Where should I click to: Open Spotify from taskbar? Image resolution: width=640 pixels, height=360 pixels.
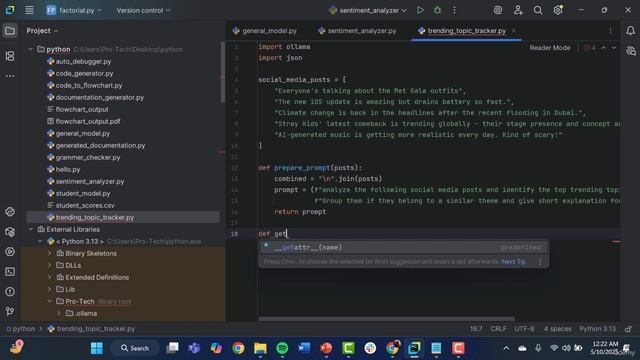(282, 348)
